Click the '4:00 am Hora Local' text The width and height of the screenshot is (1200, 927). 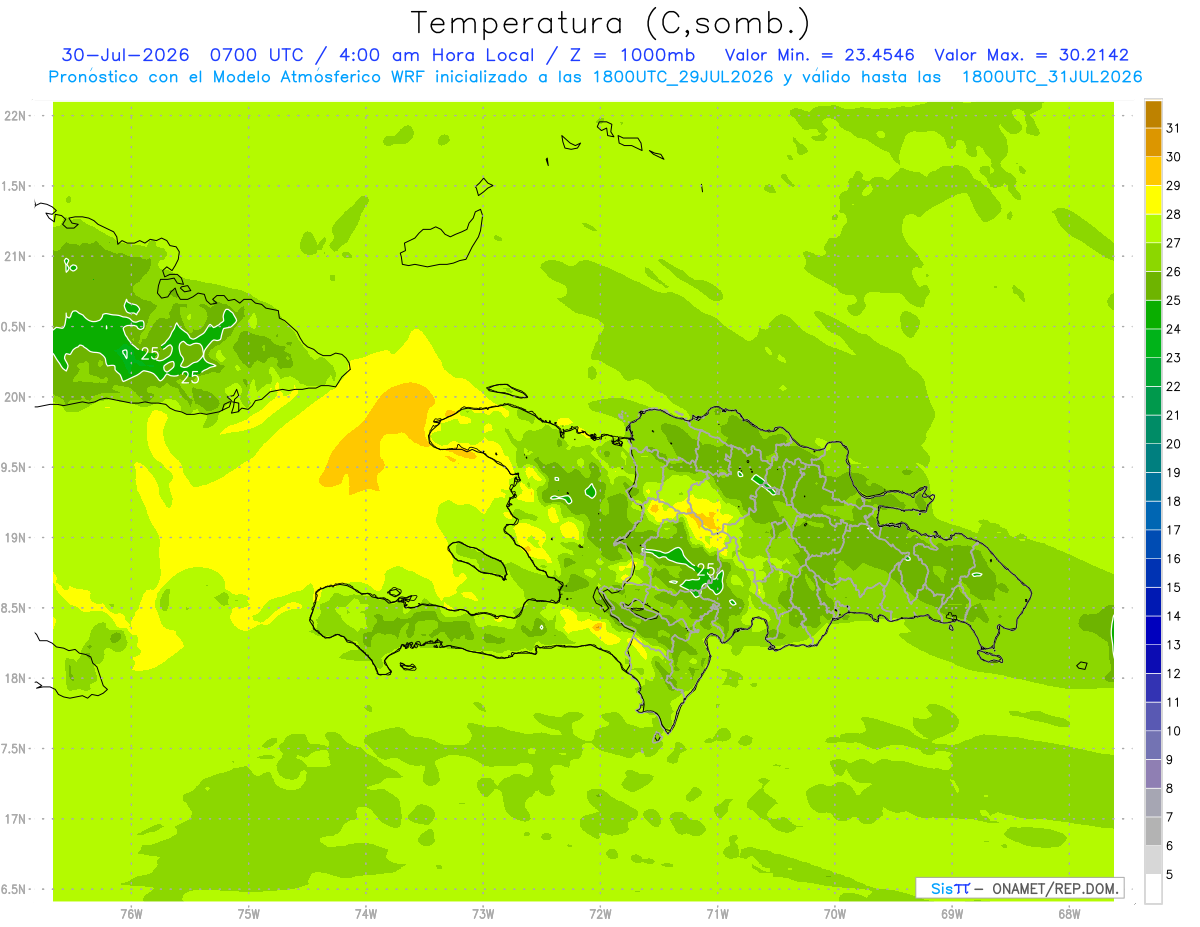pyautogui.click(x=436, y=55)
